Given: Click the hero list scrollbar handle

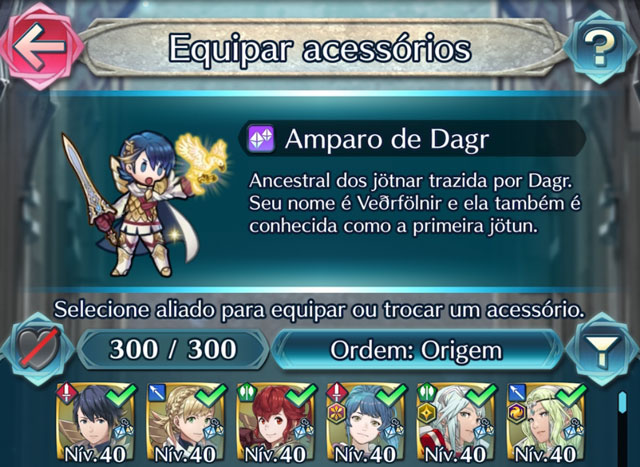Looking at the screenshot, I should pyautogui.click(x=622, y=402).
